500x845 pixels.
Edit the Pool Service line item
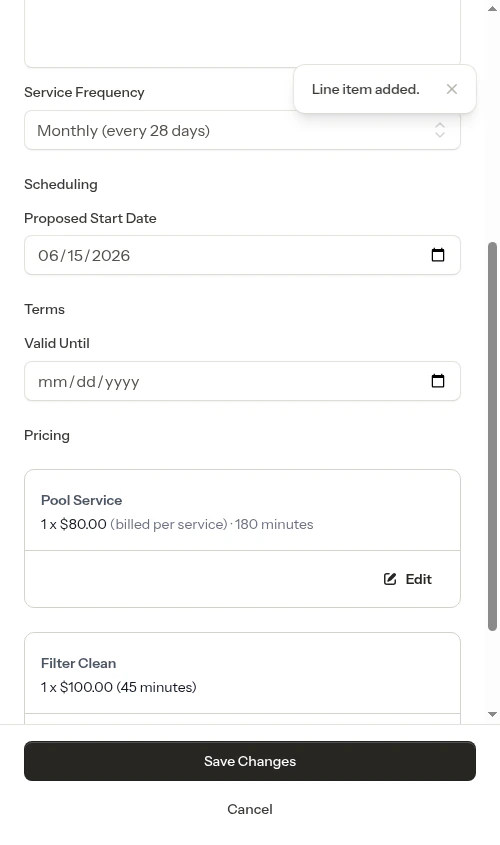(x=408, y=579)
